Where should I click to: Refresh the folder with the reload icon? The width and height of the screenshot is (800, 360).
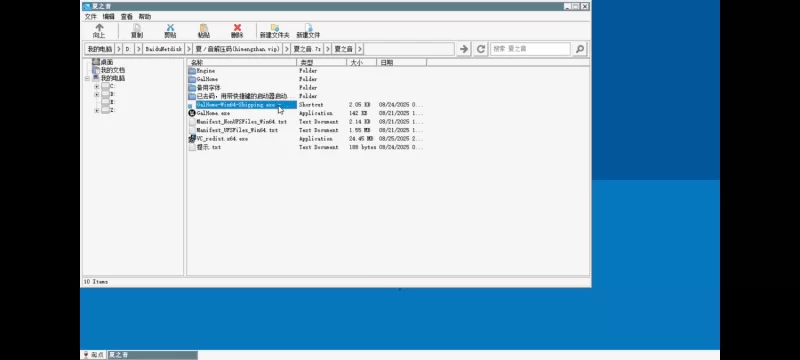pyautogui.click(x=480, y=49)
